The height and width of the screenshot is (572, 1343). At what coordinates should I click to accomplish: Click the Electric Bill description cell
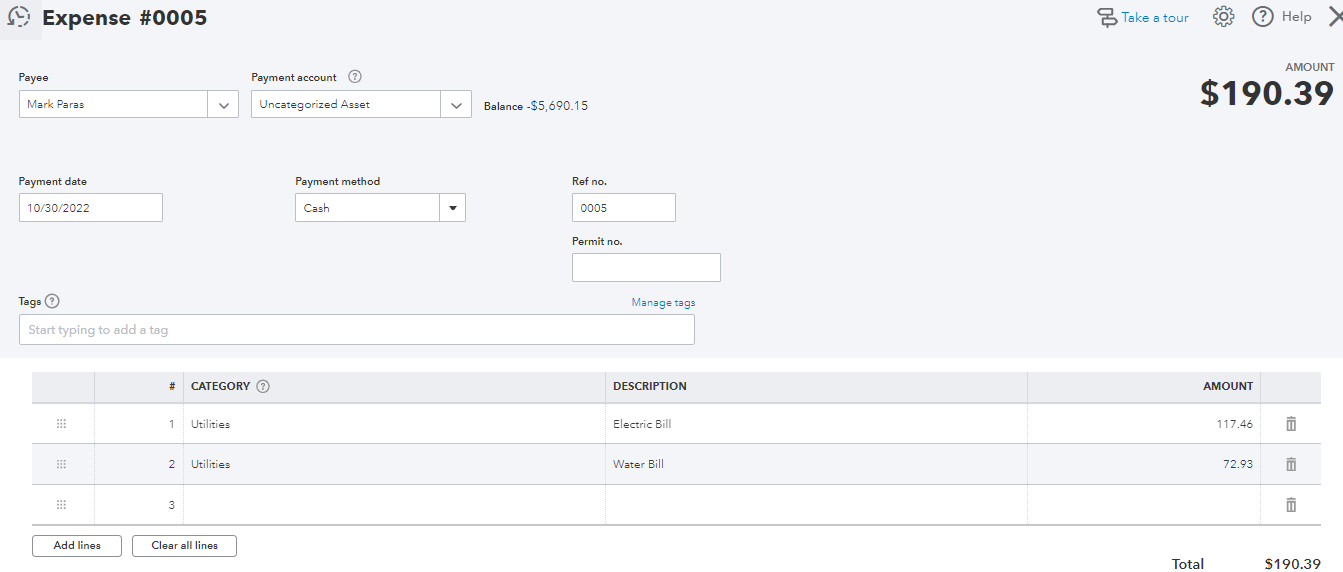[x=816, y=424]
